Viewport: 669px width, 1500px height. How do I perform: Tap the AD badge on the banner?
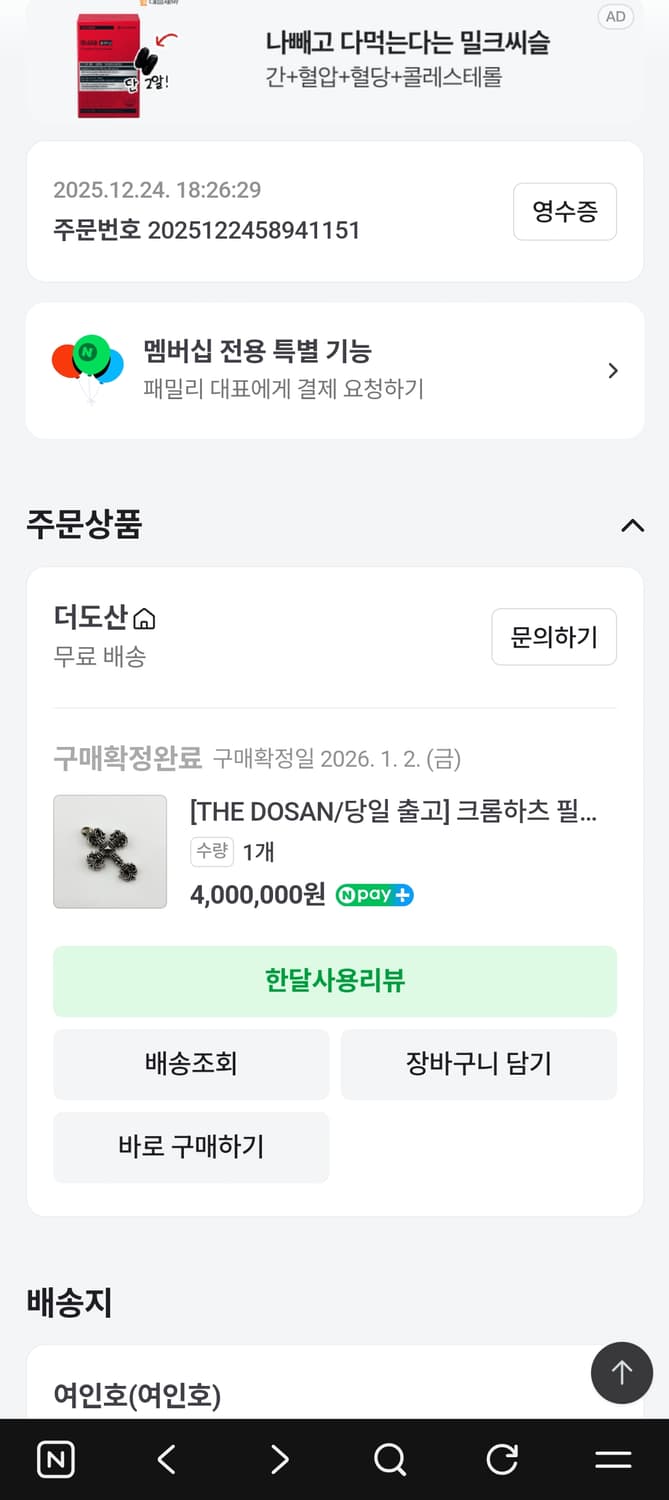[x=615, y=16]
